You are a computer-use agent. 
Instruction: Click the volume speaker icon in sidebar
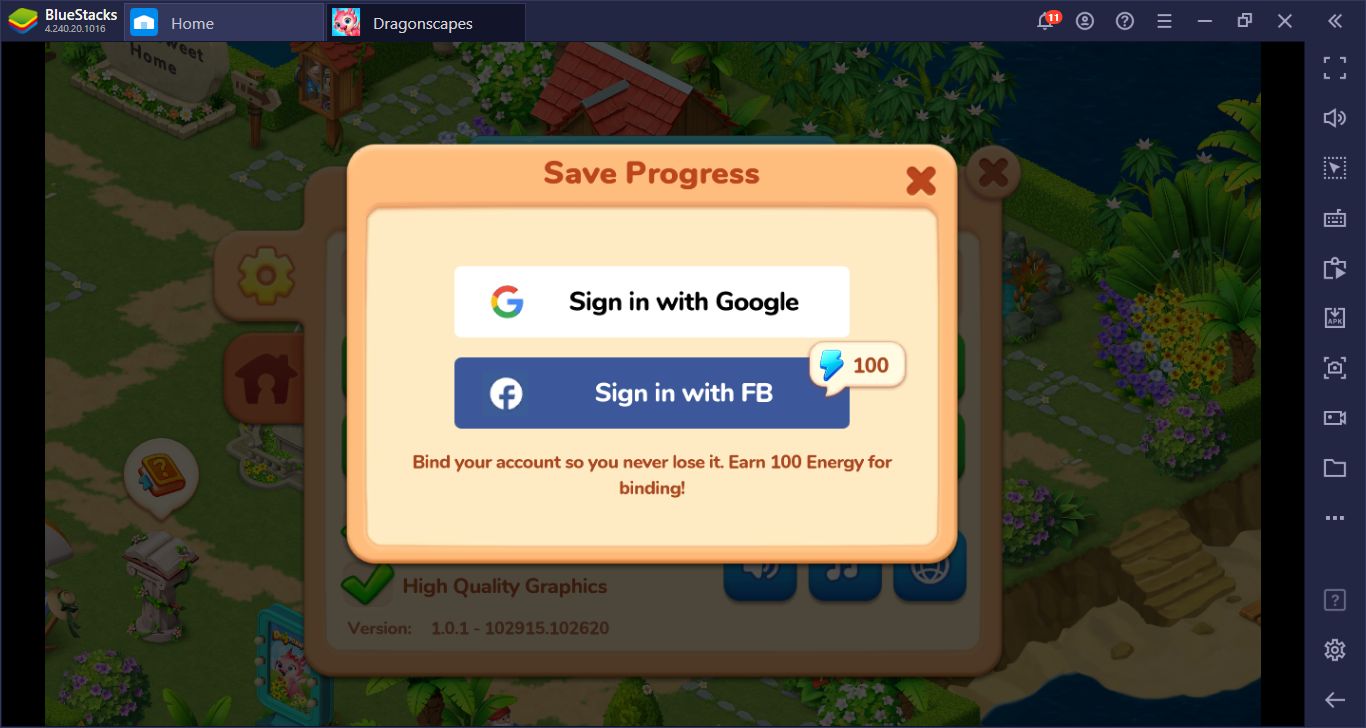coord(1335,118)
